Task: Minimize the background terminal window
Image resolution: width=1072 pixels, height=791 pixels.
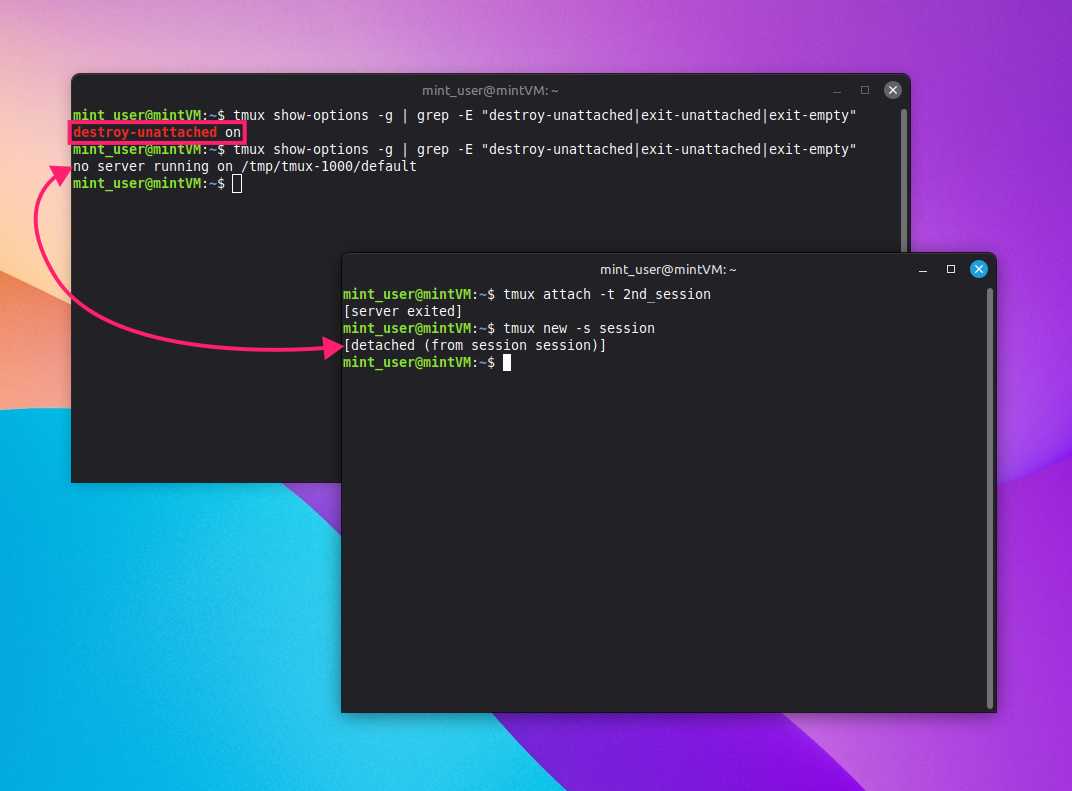Action: click(837, 91)
